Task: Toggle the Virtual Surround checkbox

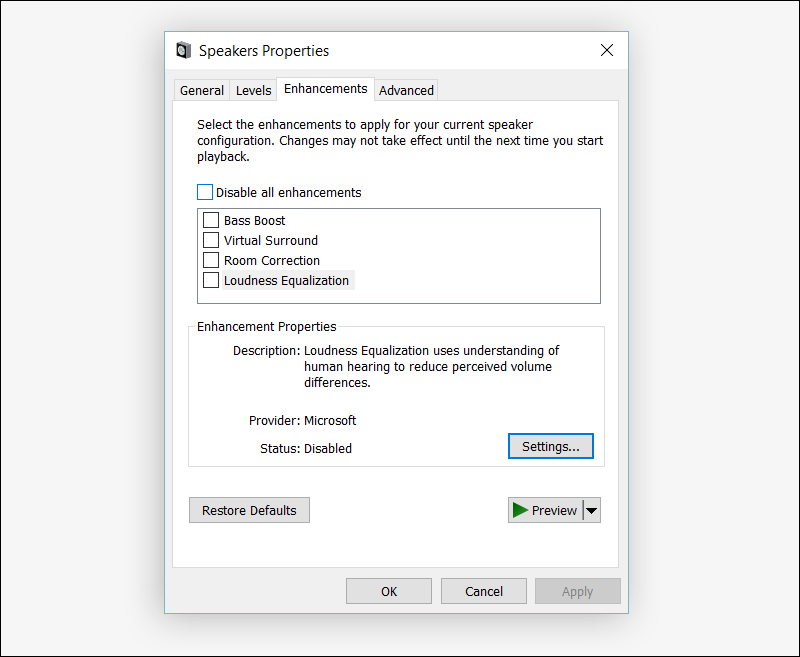Action: click(x=211, y=240)
